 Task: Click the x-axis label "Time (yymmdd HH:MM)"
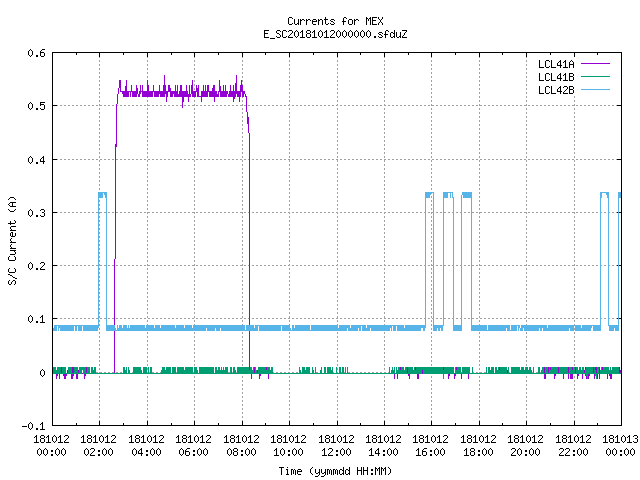(335, 471)
